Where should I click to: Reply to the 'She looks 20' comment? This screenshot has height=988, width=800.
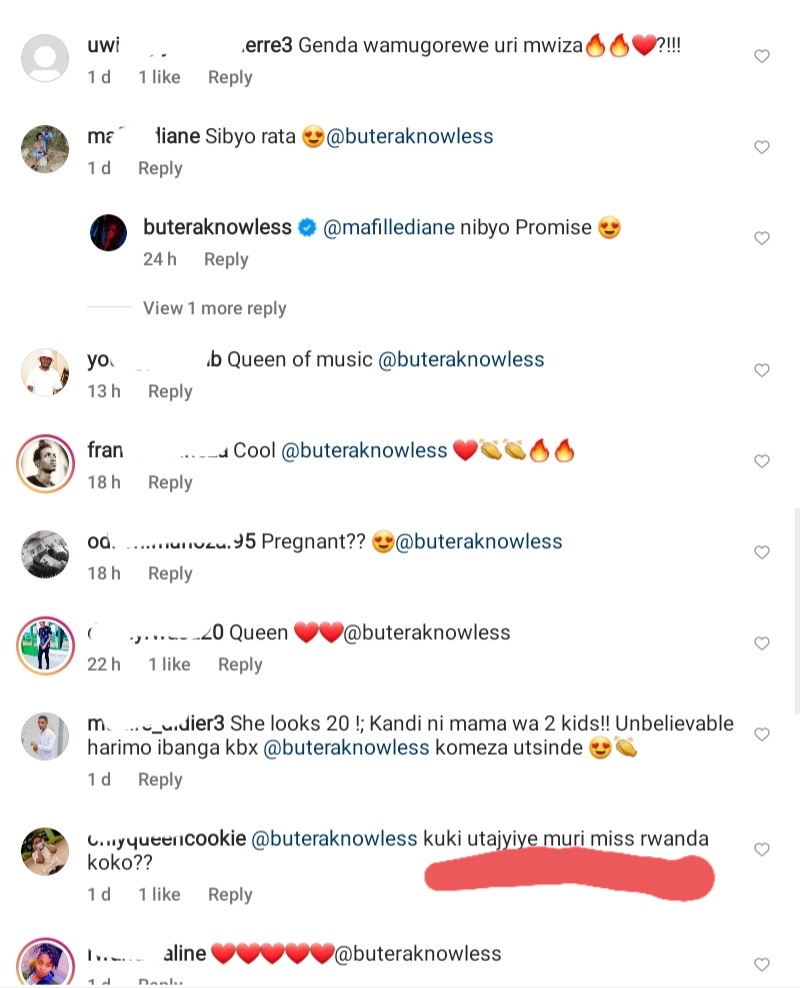tap(160, 779)
